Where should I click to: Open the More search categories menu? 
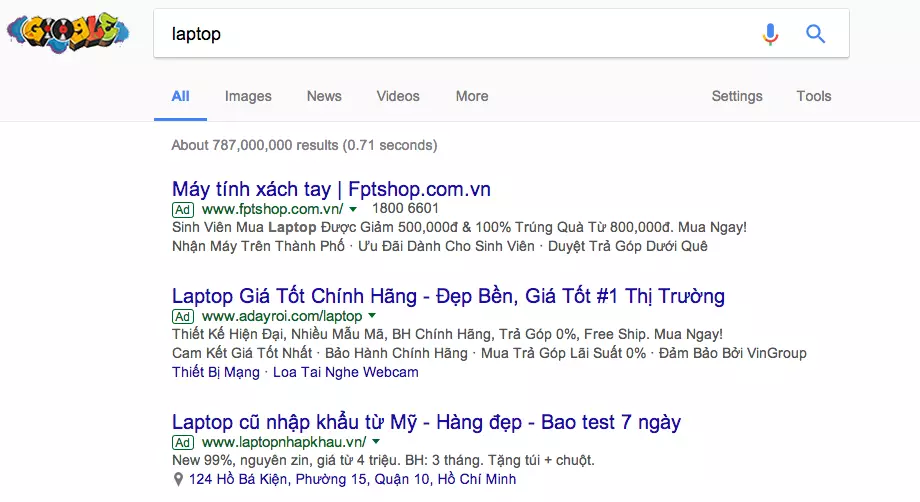click(x=472, y=96)
